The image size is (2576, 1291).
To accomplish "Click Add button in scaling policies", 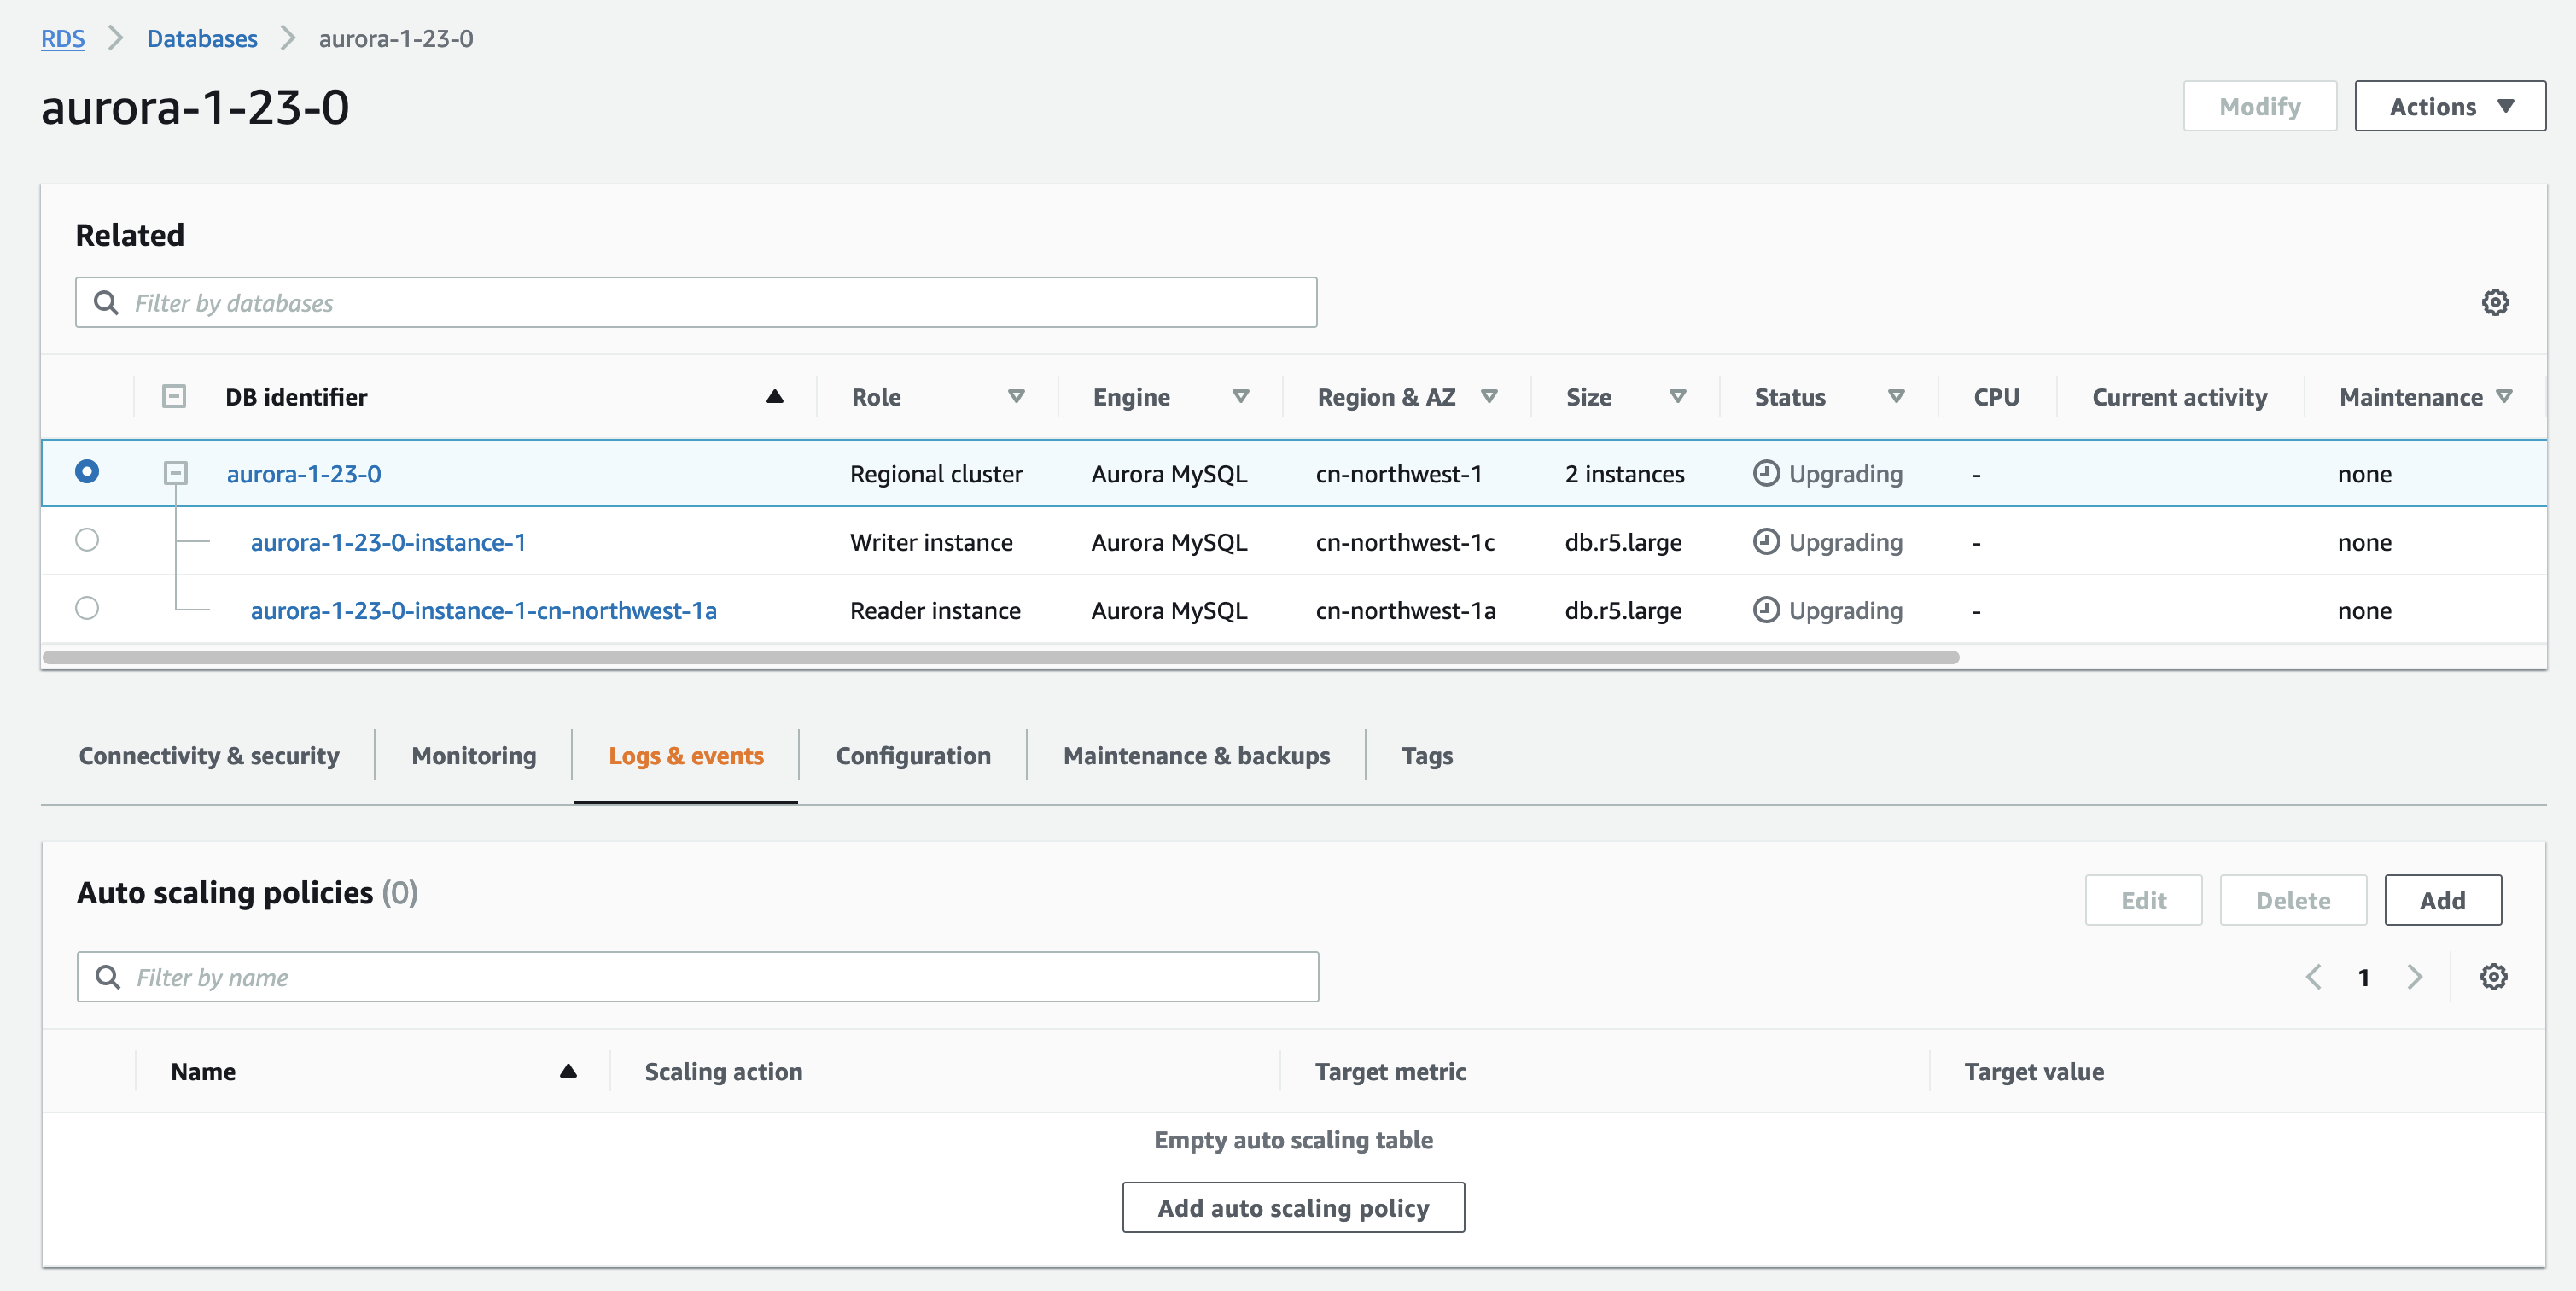I will [x=2442, y=900].
